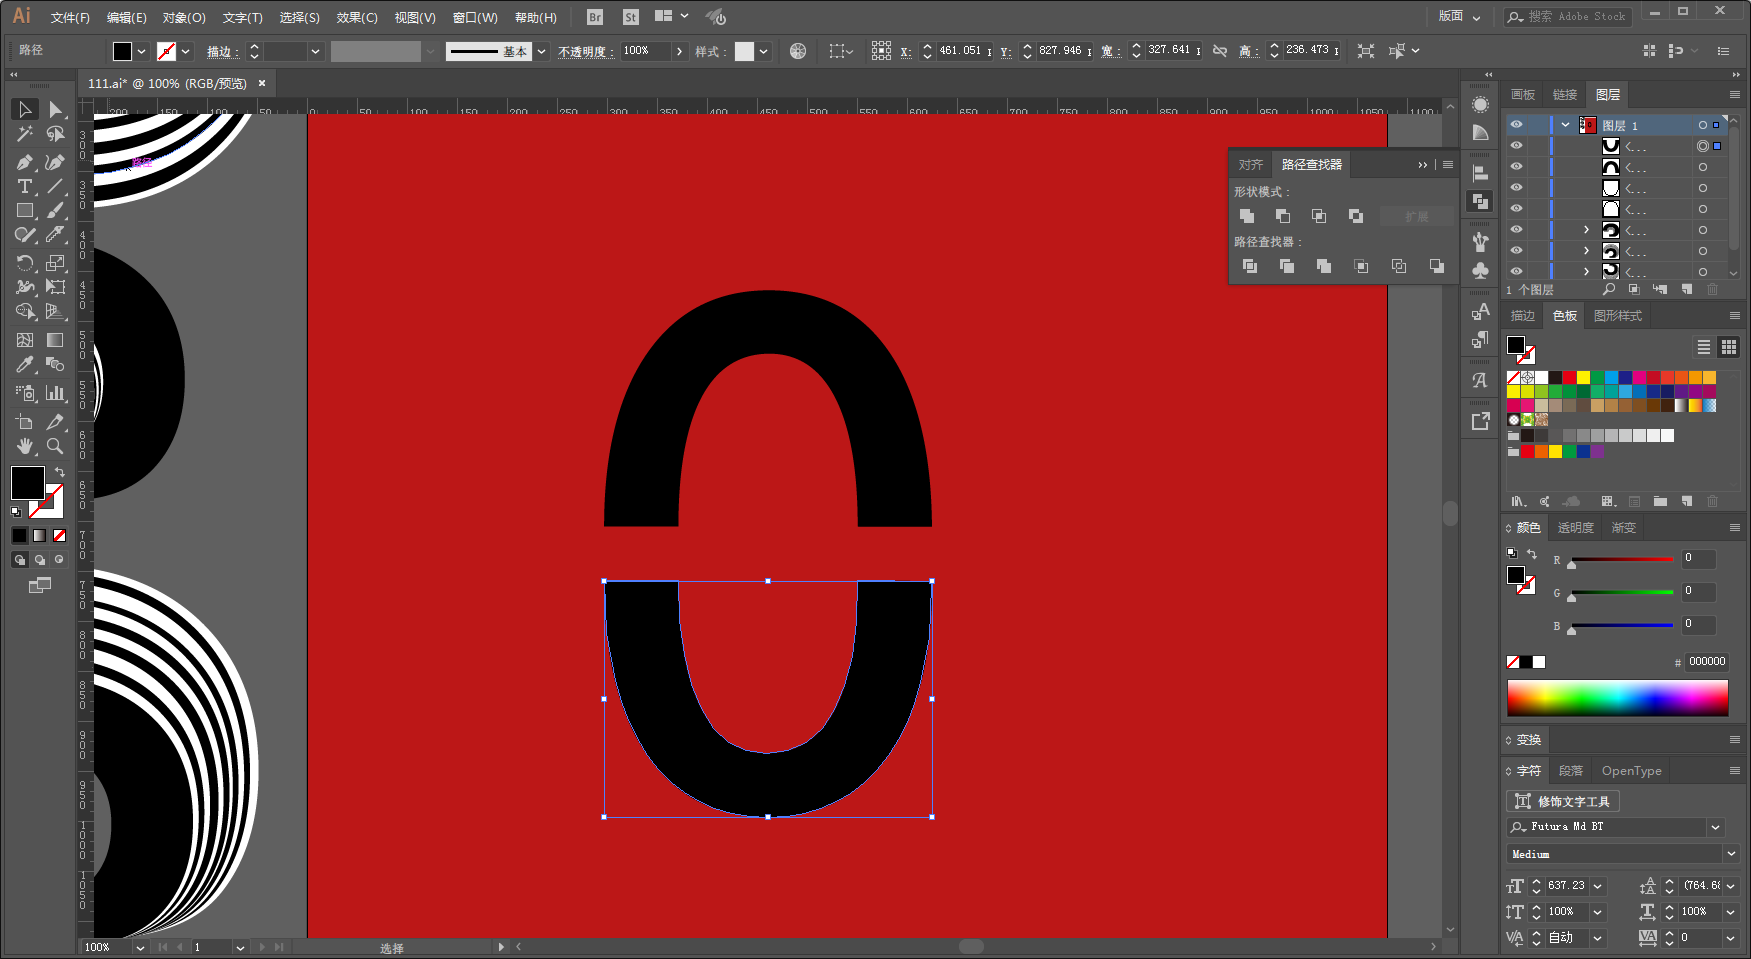Toggle constrain width and height proportions link
1751x959 pixels.
point(1219,50)
